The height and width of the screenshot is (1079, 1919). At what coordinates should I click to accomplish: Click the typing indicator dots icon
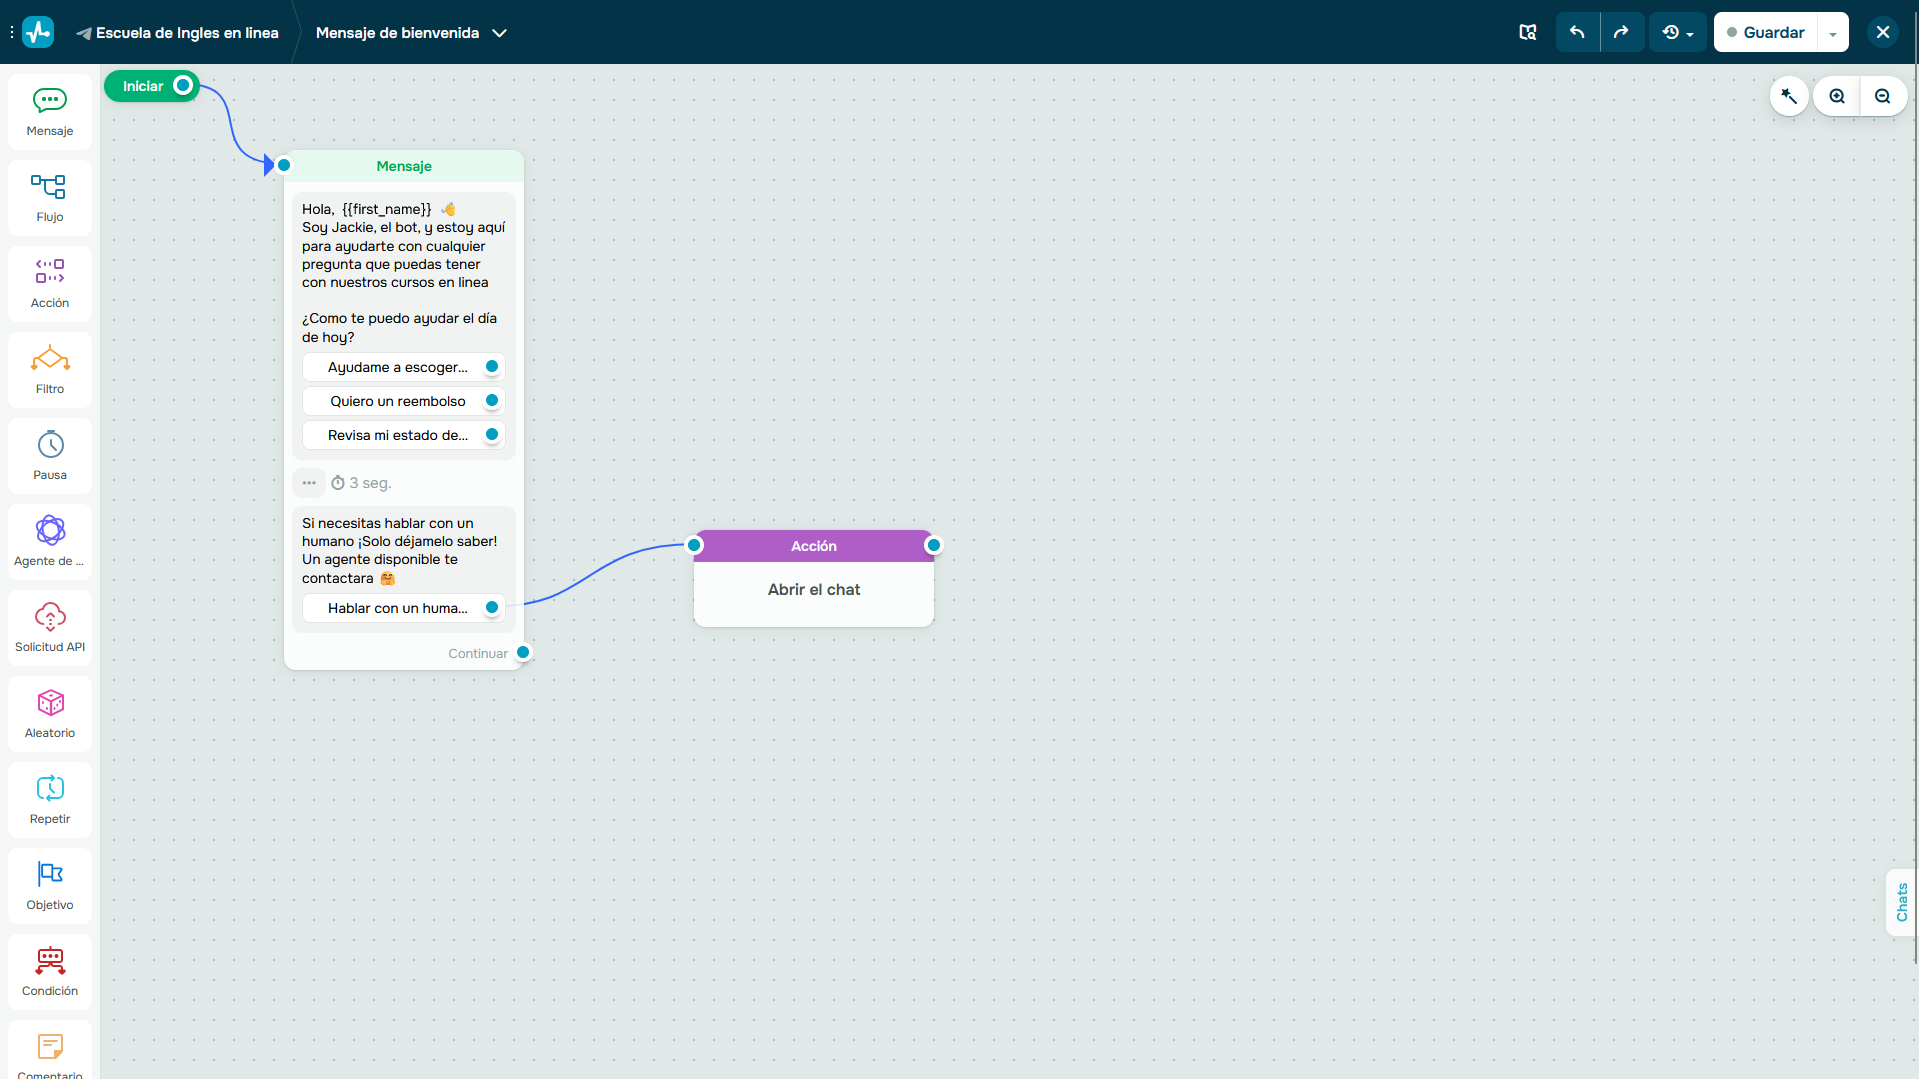tap(309, 483)
